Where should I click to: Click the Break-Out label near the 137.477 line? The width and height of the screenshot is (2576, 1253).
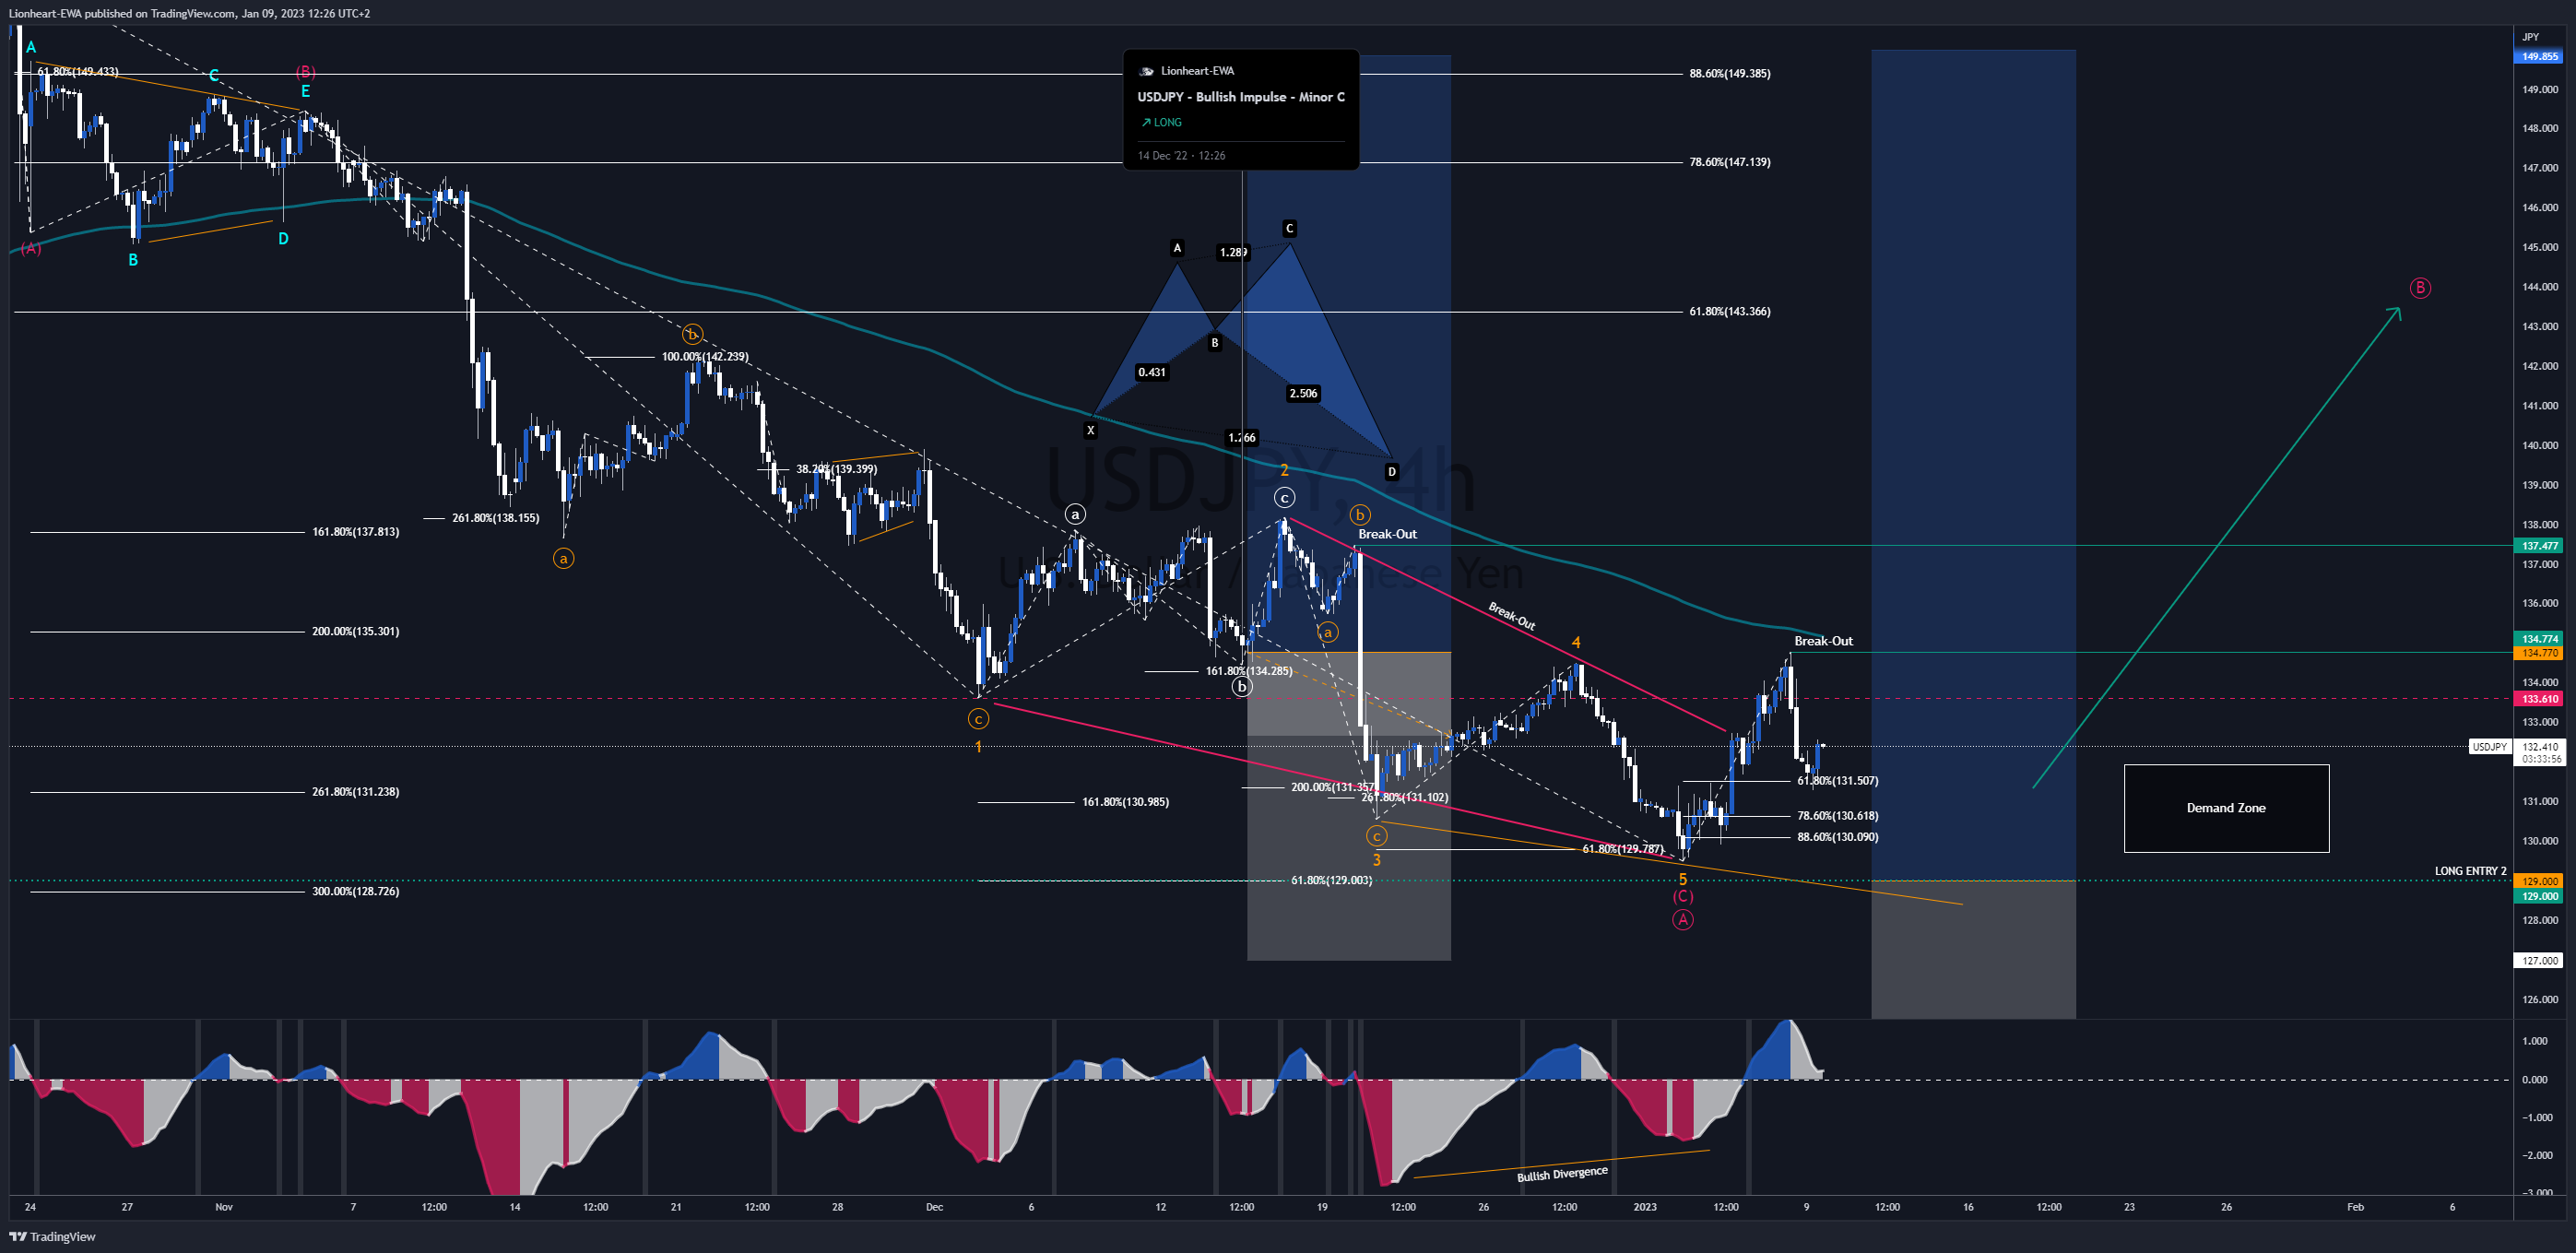point(1387,534)
